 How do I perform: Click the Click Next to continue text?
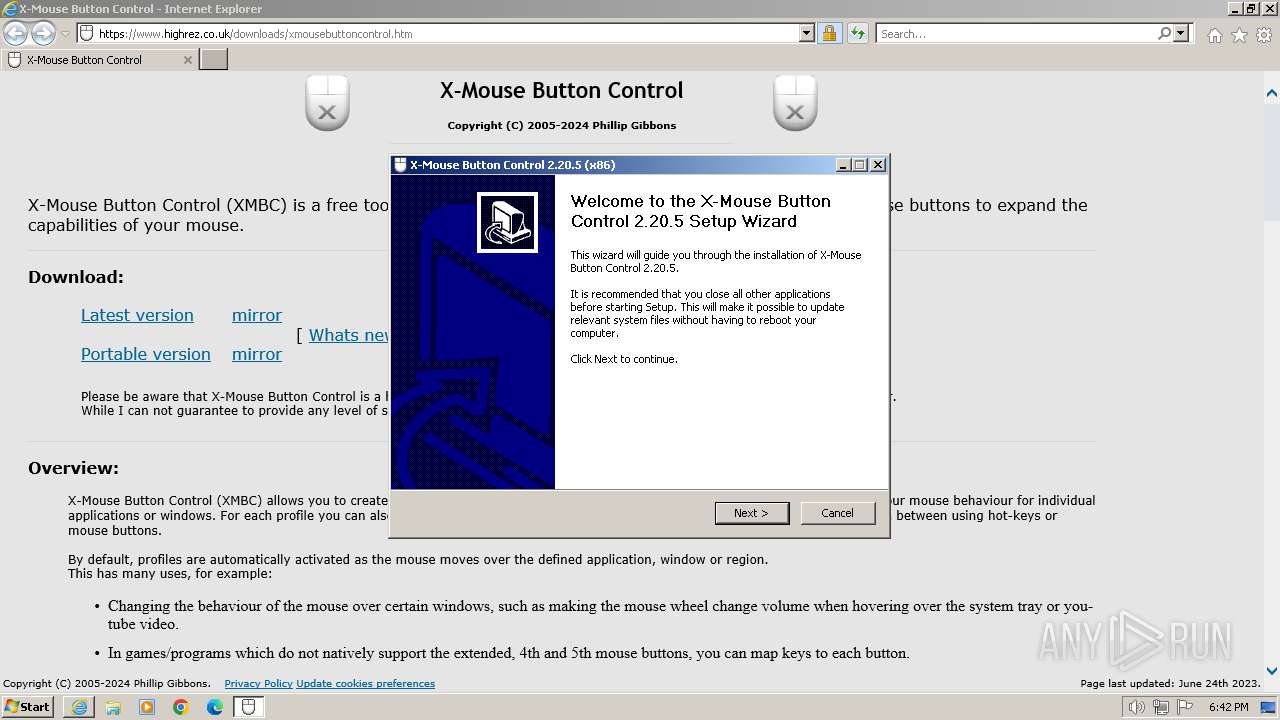pyautogui.click(x=624, y=359)
